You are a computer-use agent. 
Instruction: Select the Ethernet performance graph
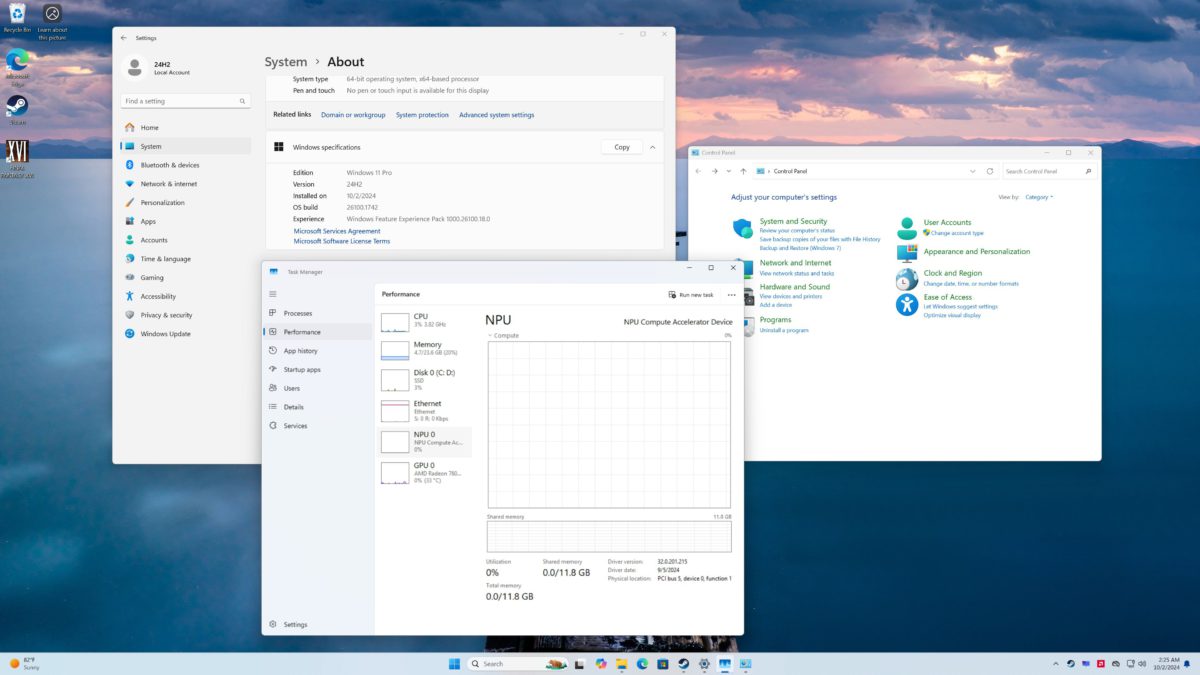(425, 409)
